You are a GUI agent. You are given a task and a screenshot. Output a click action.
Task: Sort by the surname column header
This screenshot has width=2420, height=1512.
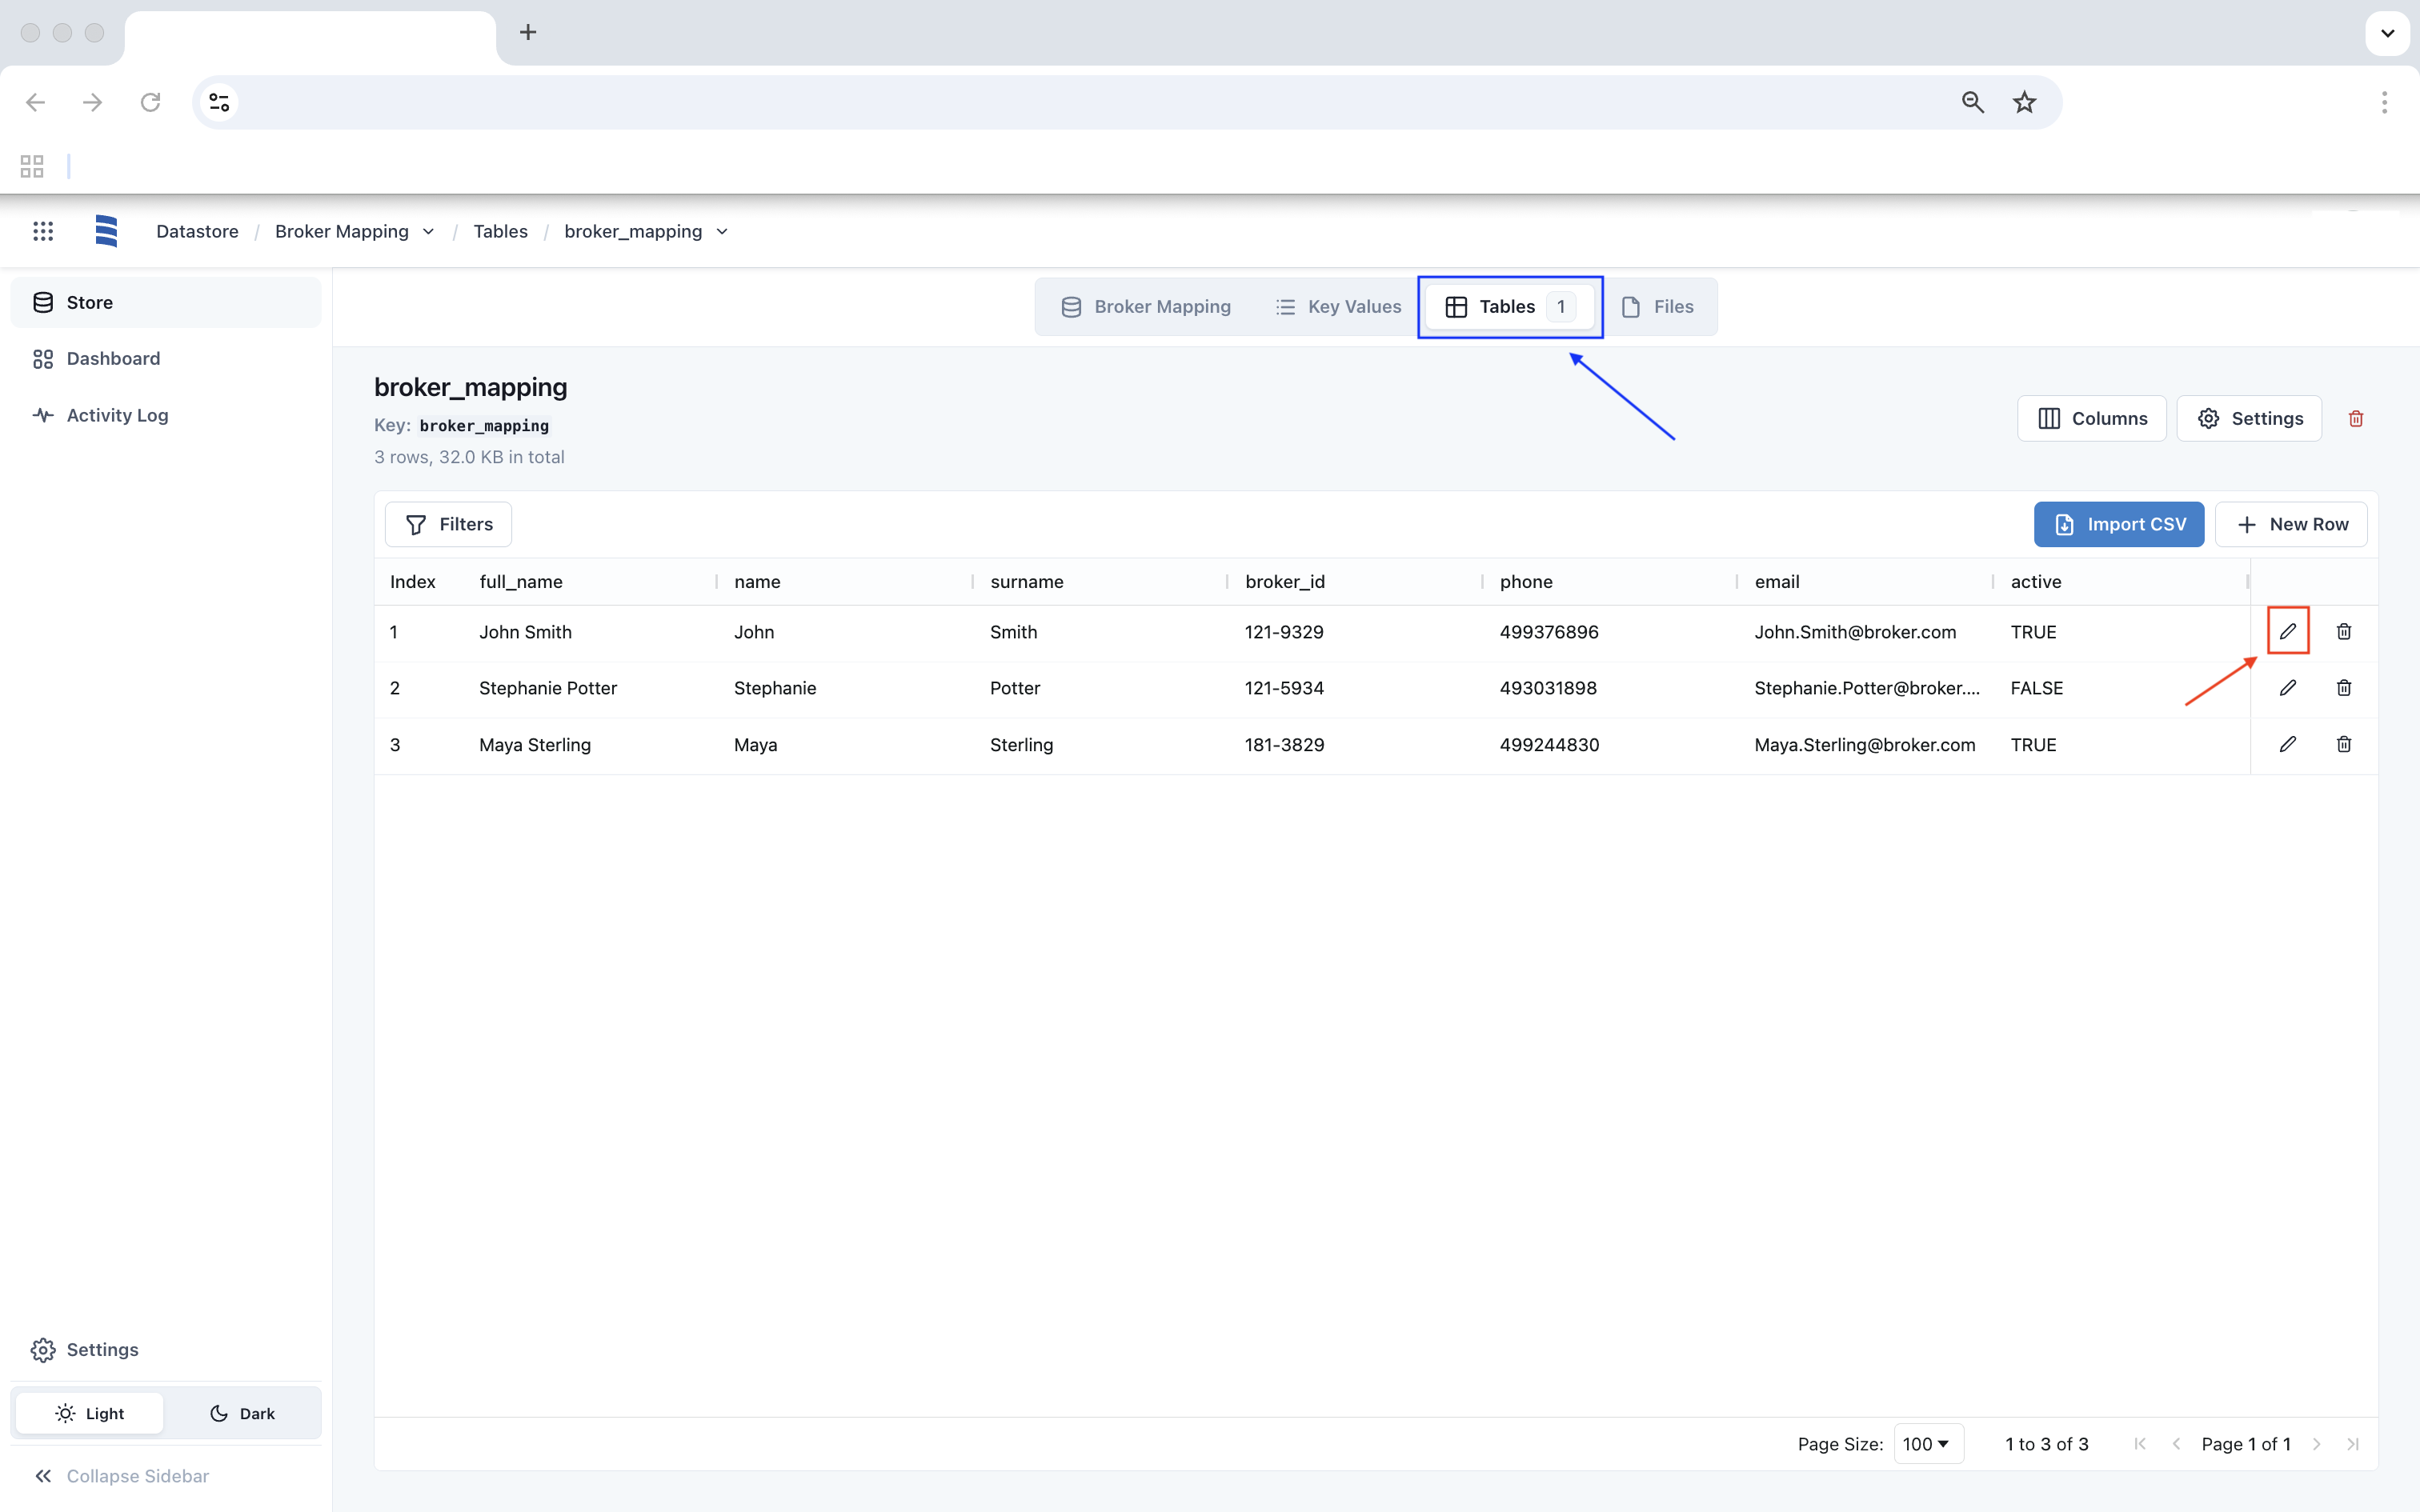click(x=1027, y=582)
